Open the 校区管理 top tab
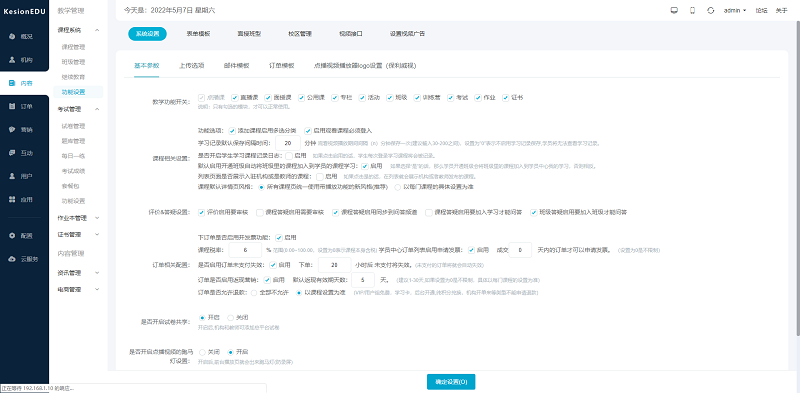 300,34
